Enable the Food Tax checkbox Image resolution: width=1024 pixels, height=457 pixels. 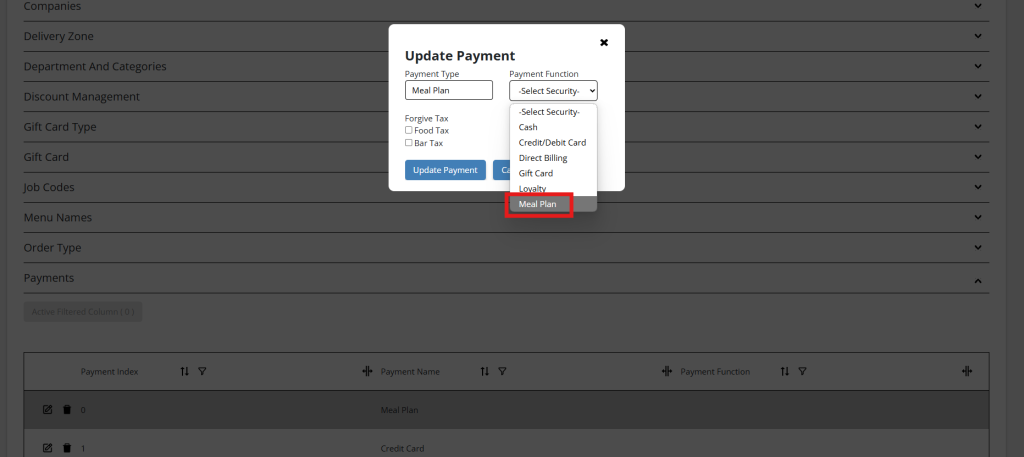click(x=409, y=130)
